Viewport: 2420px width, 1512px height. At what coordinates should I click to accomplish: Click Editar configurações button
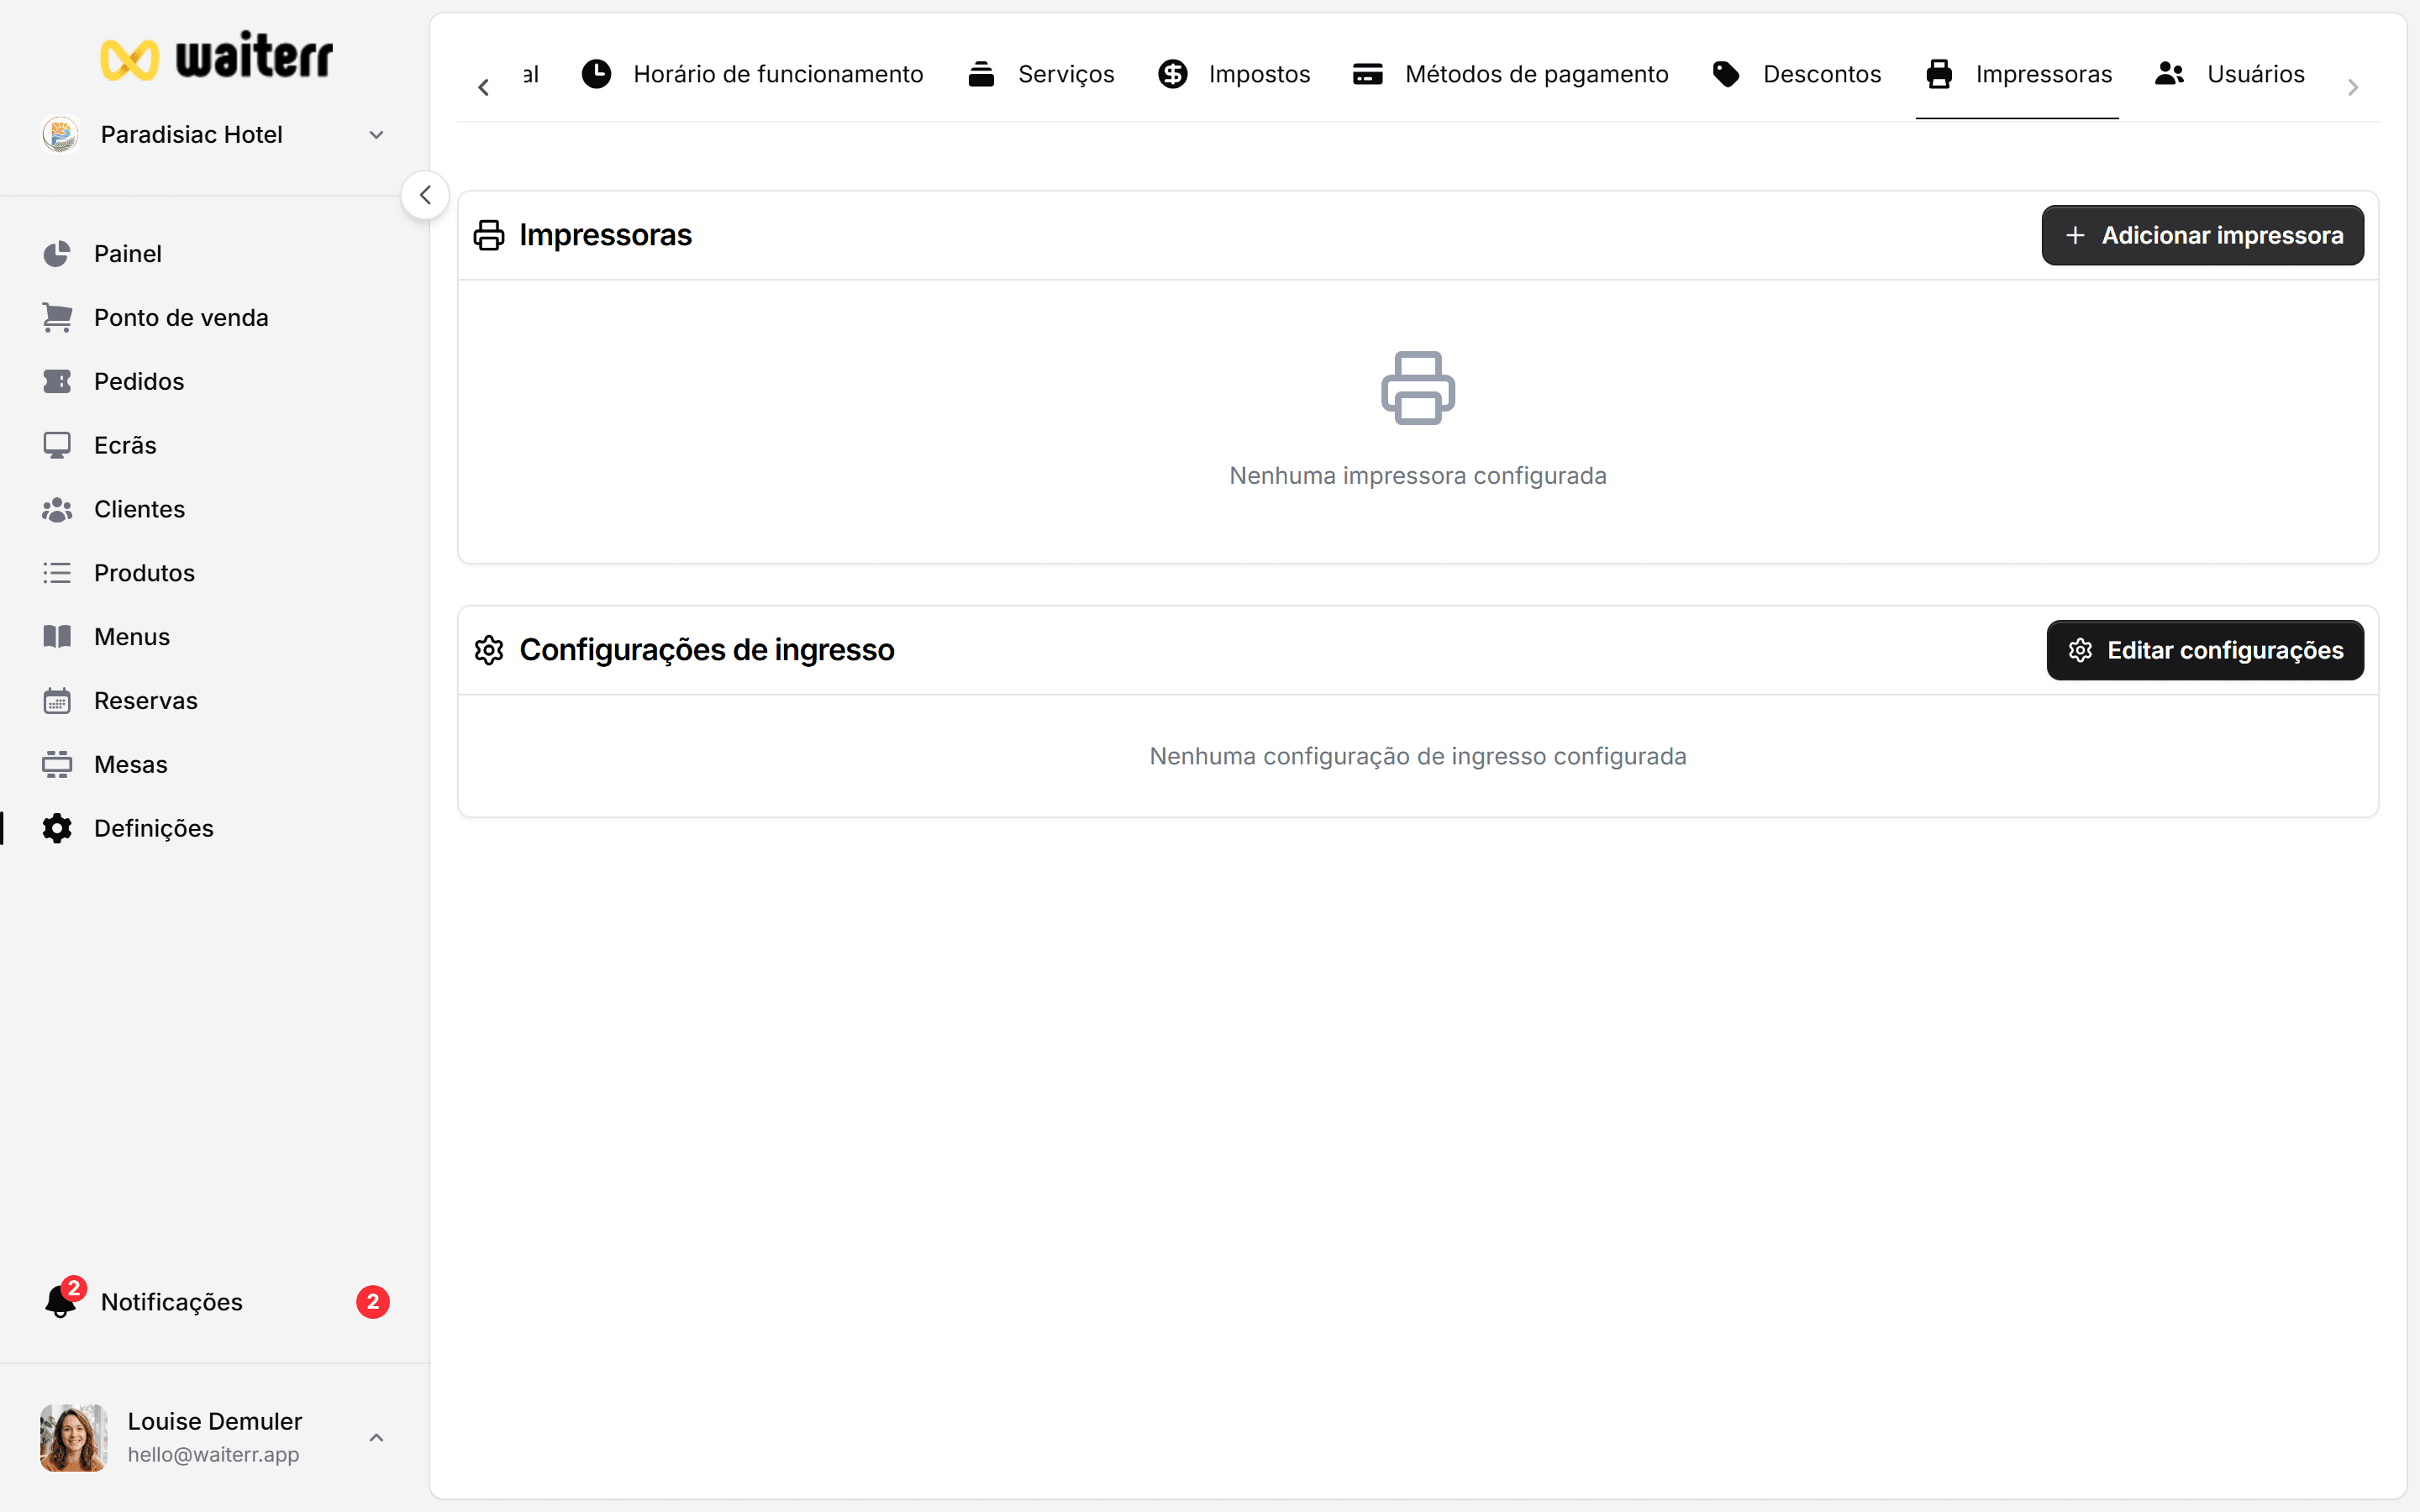(x=2205, y=650)
